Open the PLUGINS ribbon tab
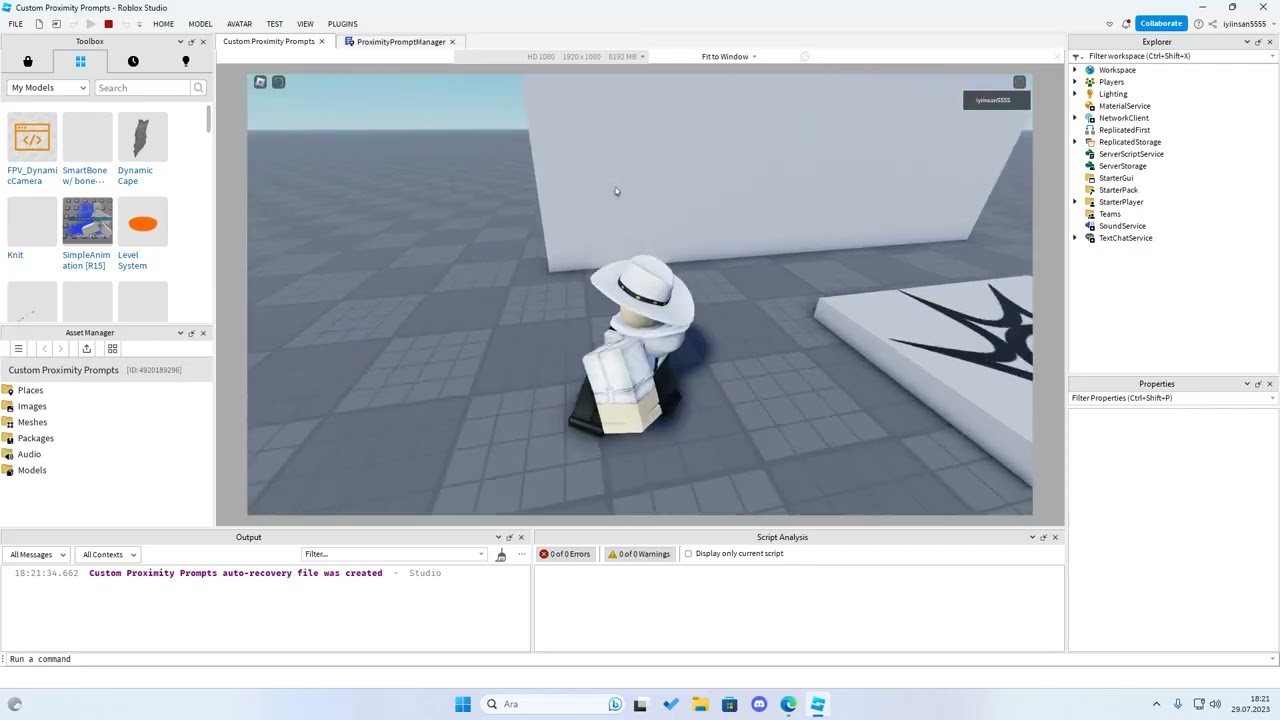Screen dimensions: 1280x720 (x=342, y=24)
